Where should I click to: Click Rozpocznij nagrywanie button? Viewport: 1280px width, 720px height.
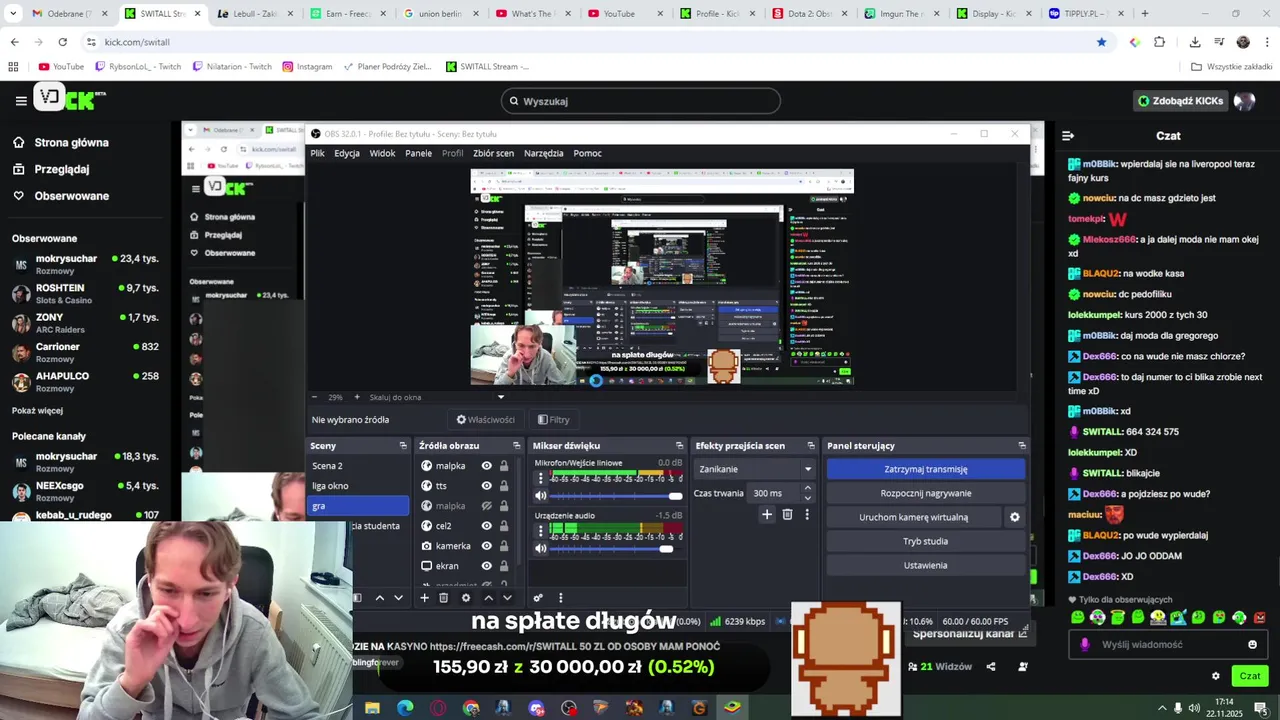926,493
